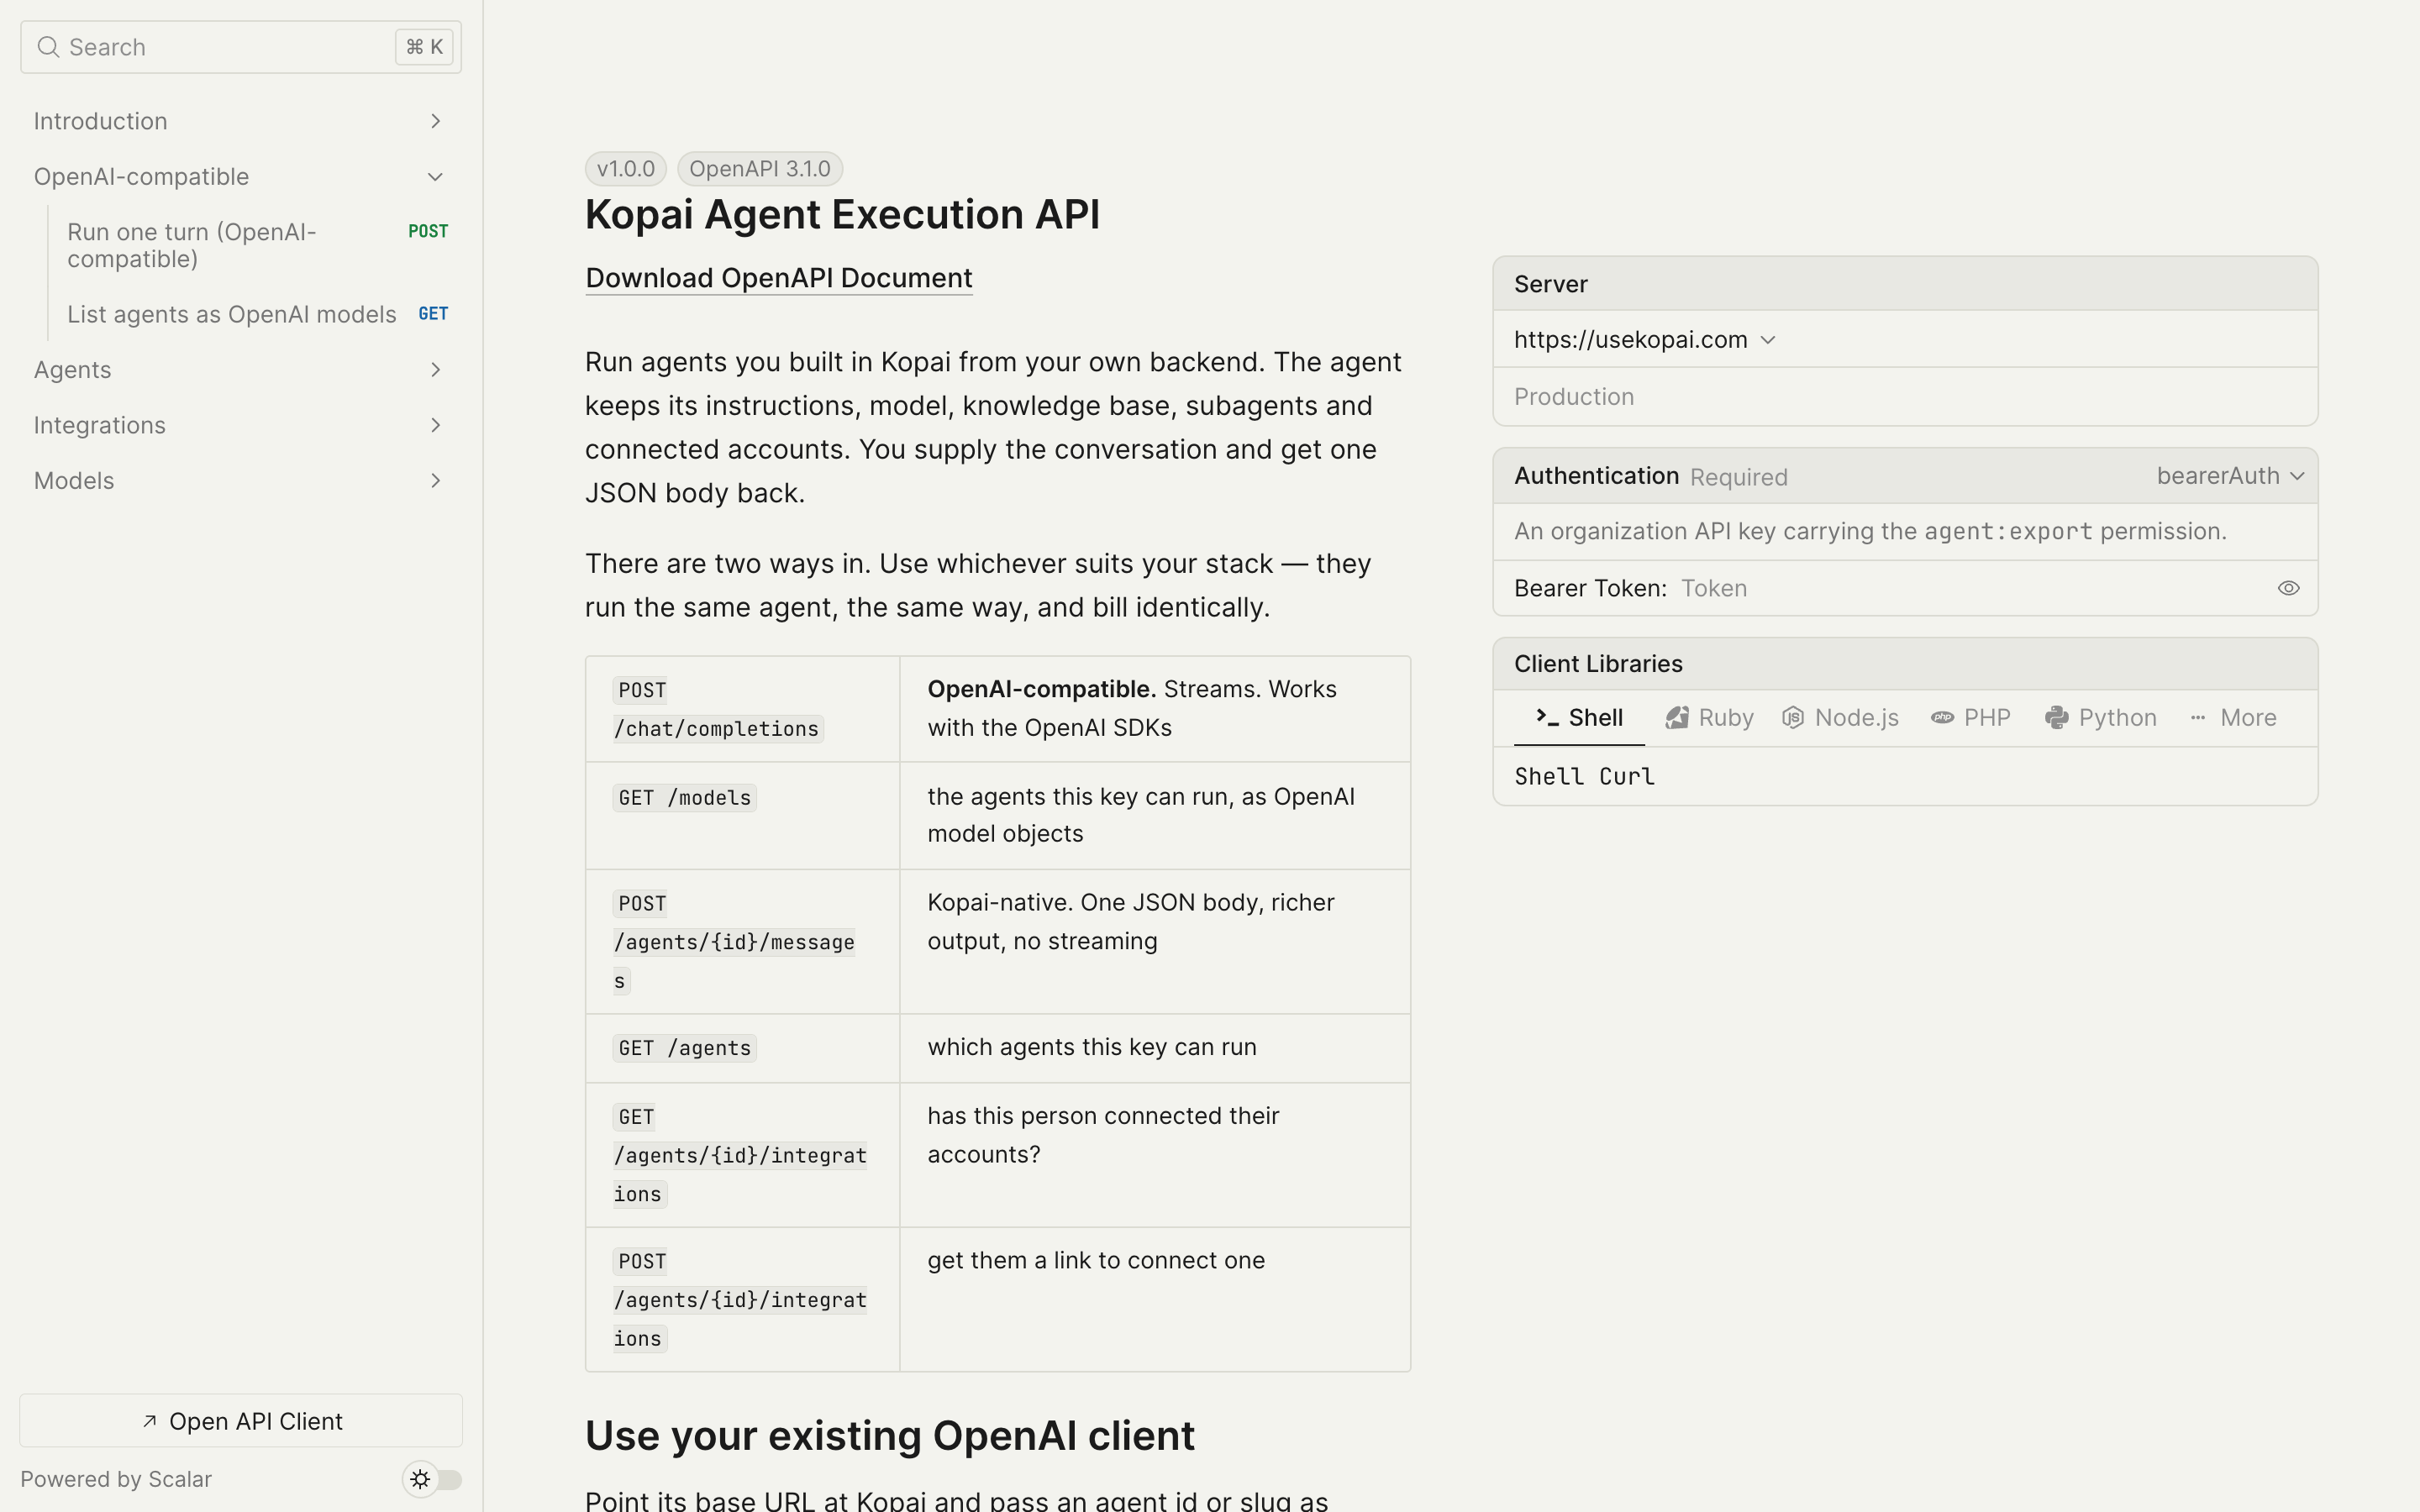Click the OpenAPI 3.1.0 badge
Image resolution: width=2420 pixels, height=1512 pixels.
click(x=760, y=169)
